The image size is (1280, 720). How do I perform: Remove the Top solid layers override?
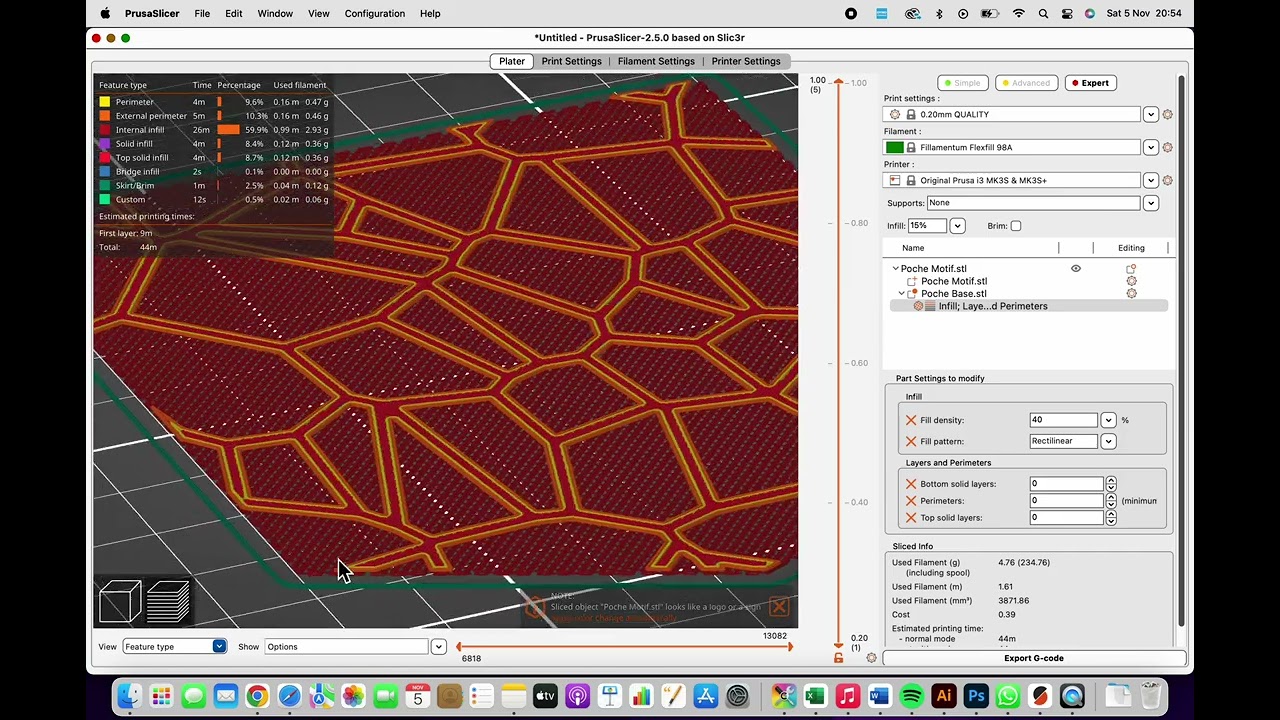tap(910, 518)
